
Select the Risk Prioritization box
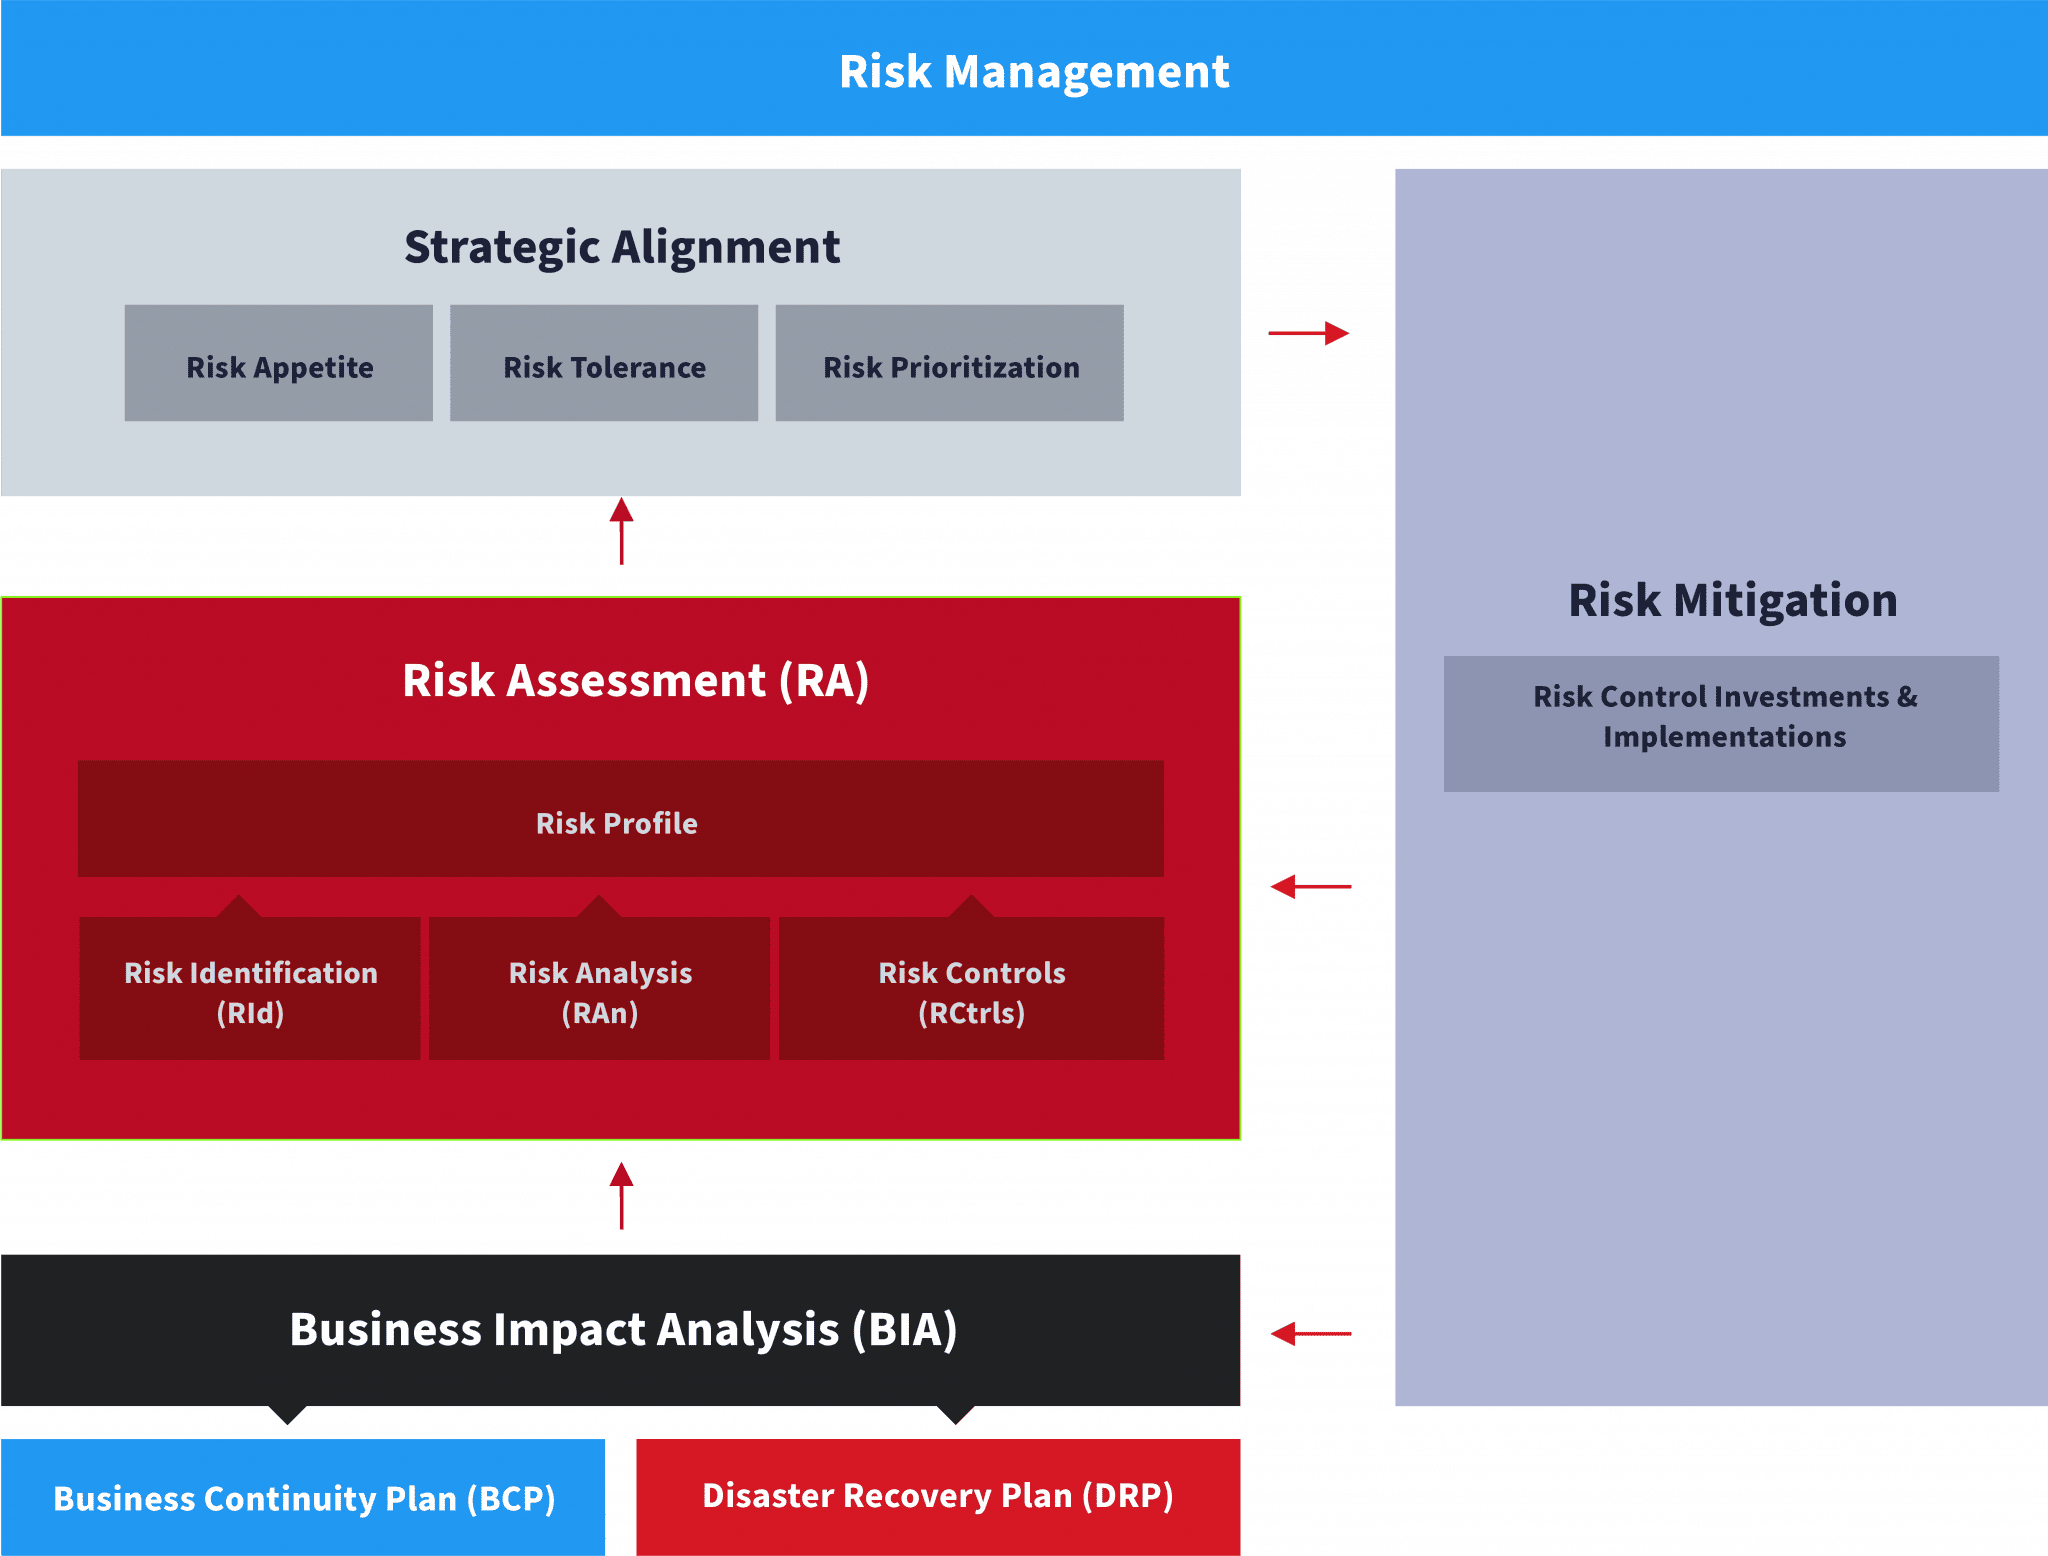tap(950, 363)
